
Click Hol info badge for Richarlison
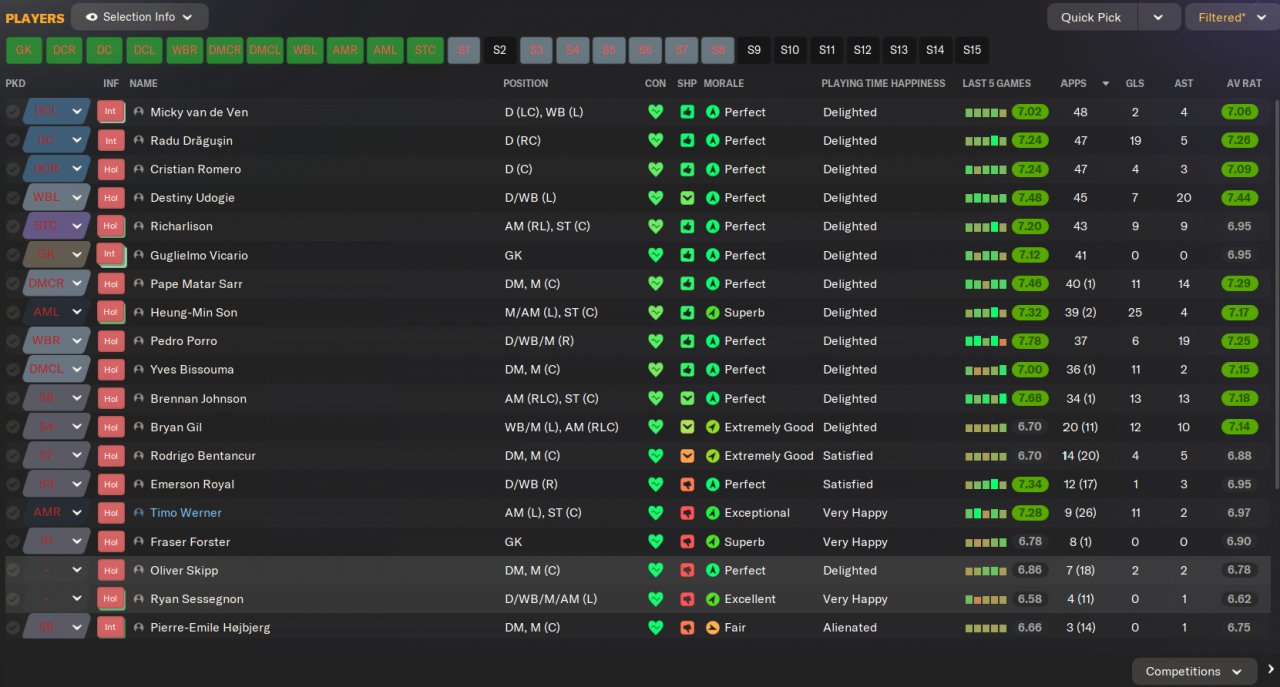[x=111, y=226]
